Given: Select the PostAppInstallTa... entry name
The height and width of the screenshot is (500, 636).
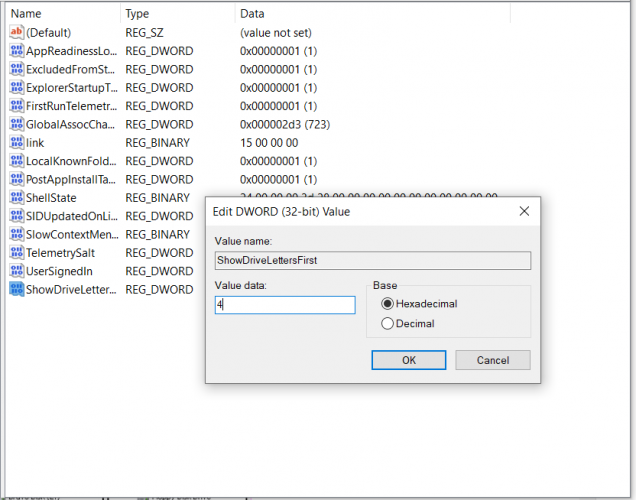Looking at the screenshot, I should pyautogui.click(x=71, y=179).
